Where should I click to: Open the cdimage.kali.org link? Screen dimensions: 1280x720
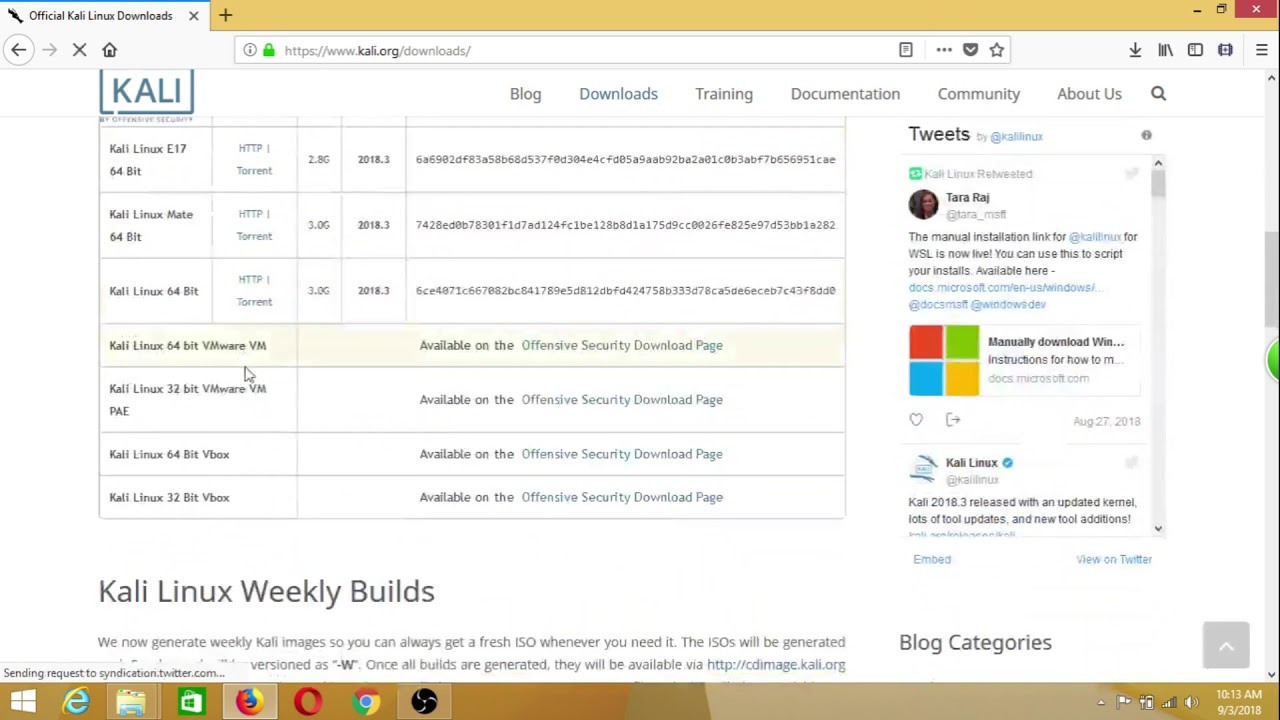coord(776,664)
